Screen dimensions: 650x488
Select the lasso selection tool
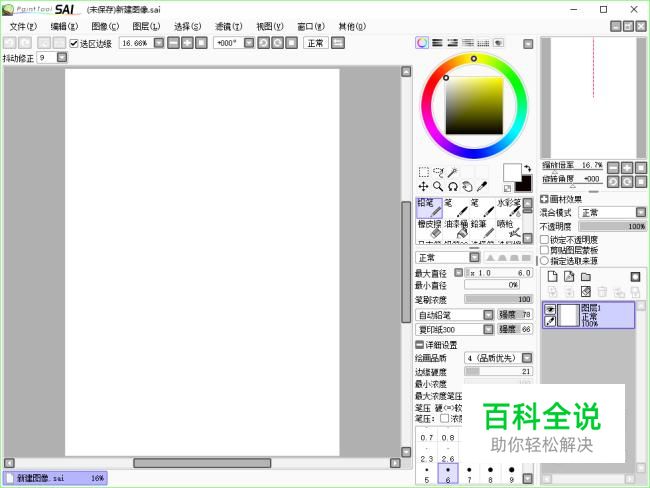(438, 172)
